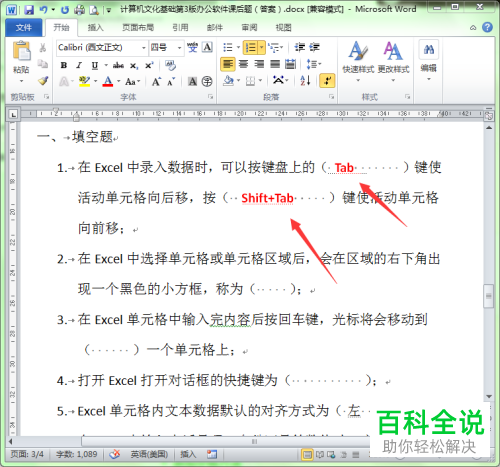Toggle align left paragraph
The image size is (500, 467).
point(228,64)
